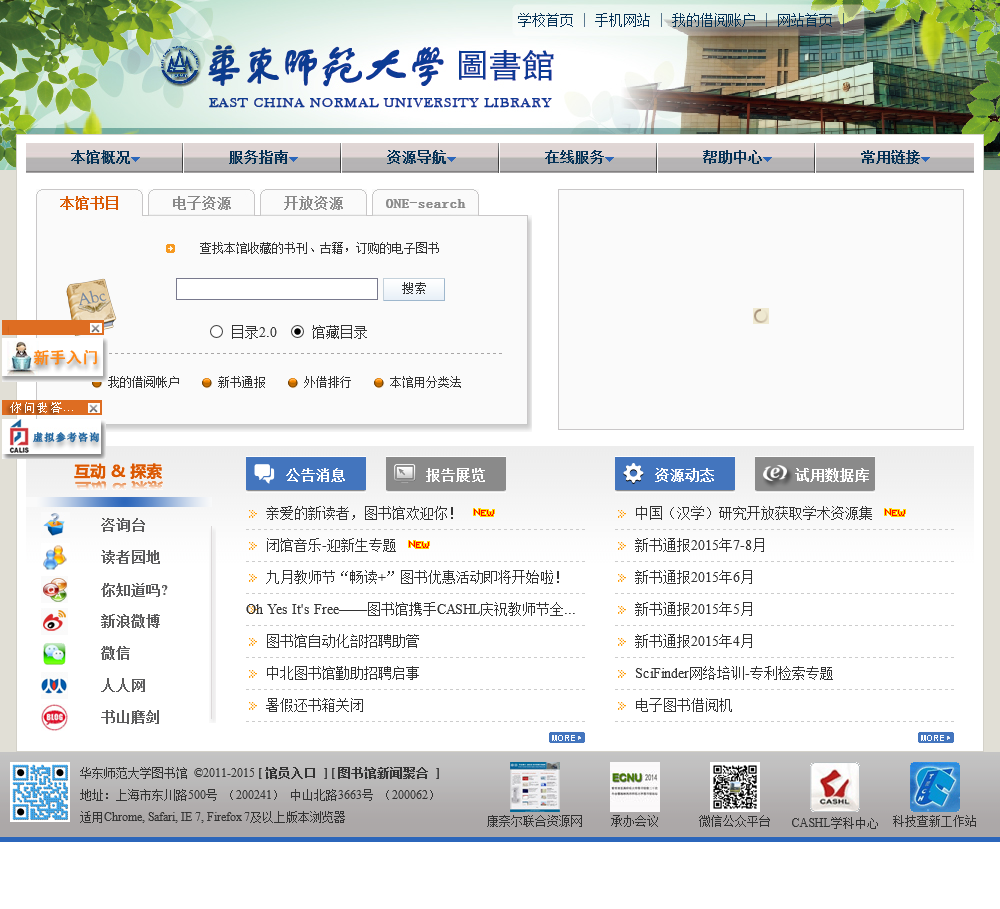
Task: Expand the 本馆概况 dropdown menu
Action: [105, 158]
